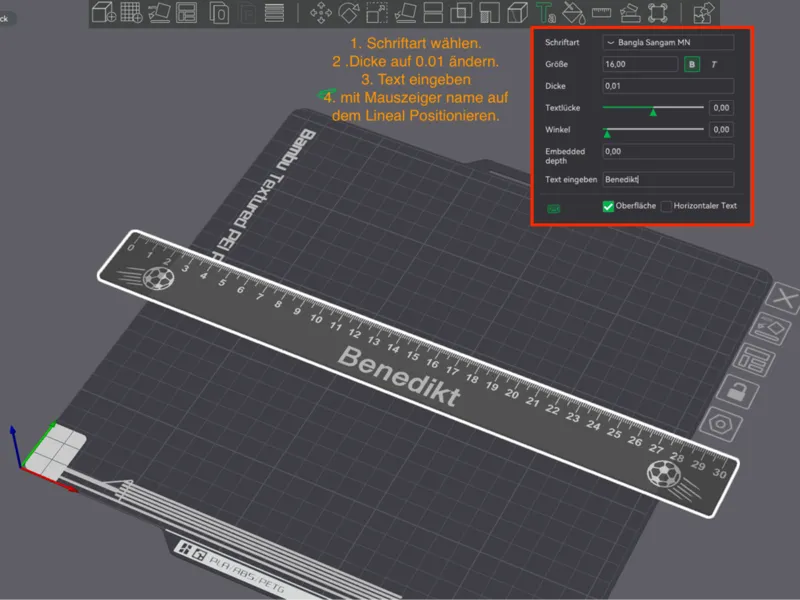
Task: Click the soccer ball near ruler mark 0
Action: (x=159, y=279)
